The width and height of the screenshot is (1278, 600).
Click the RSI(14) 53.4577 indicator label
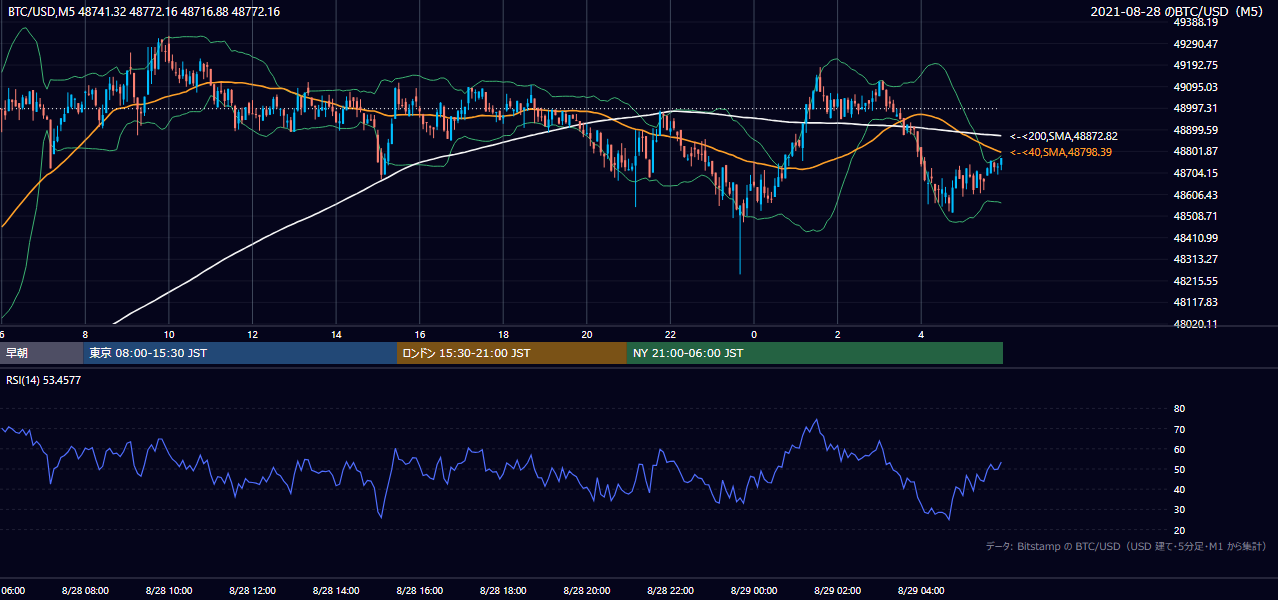tap(44, 380)
